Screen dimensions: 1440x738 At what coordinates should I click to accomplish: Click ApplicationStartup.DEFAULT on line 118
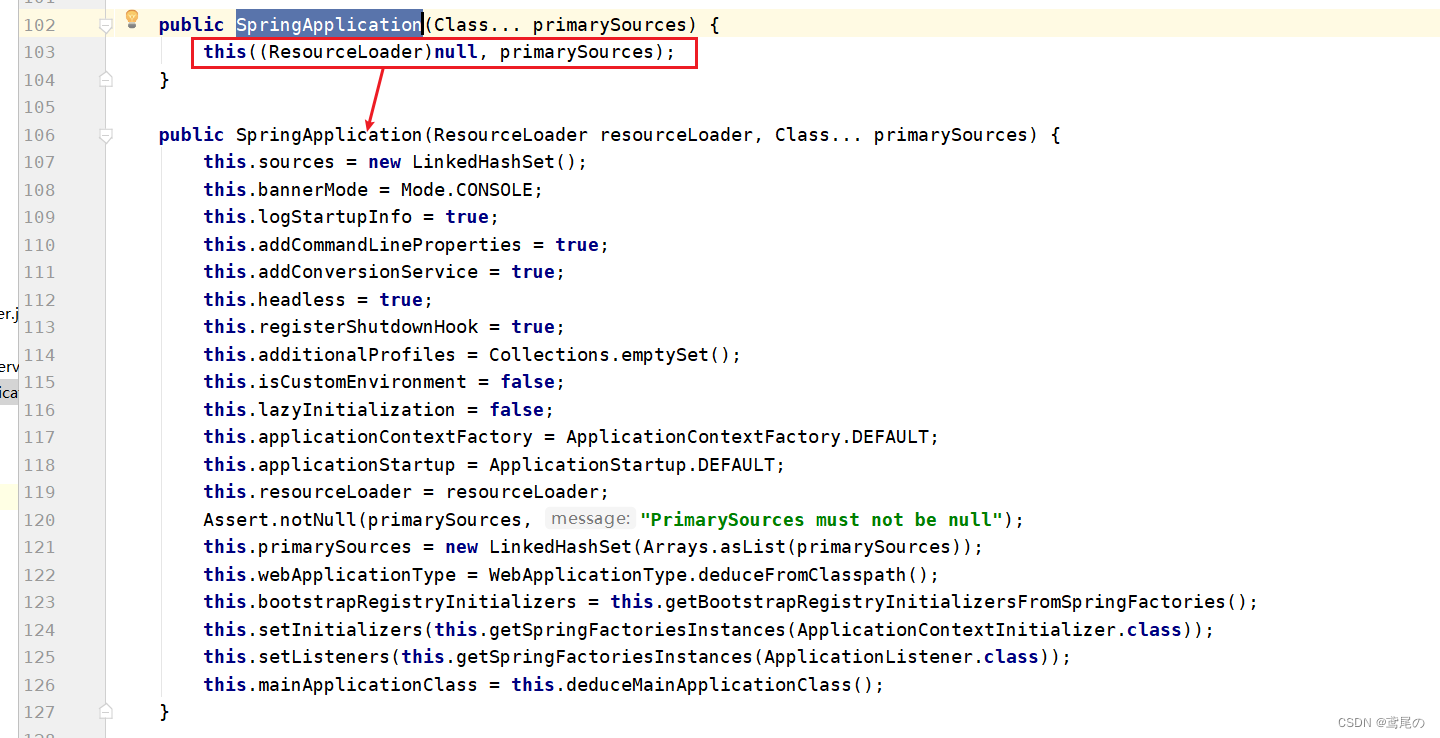632,465
